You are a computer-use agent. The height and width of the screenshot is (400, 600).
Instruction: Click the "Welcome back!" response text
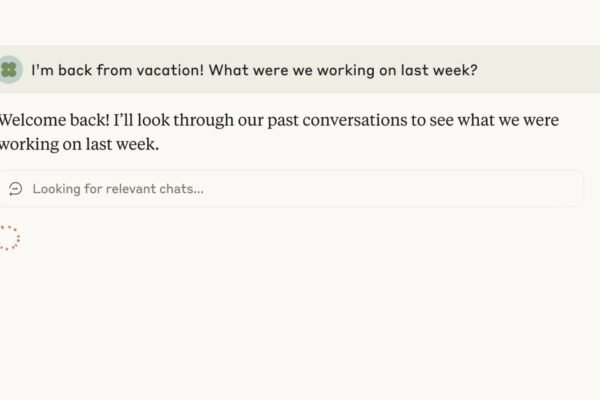(42, 120)
